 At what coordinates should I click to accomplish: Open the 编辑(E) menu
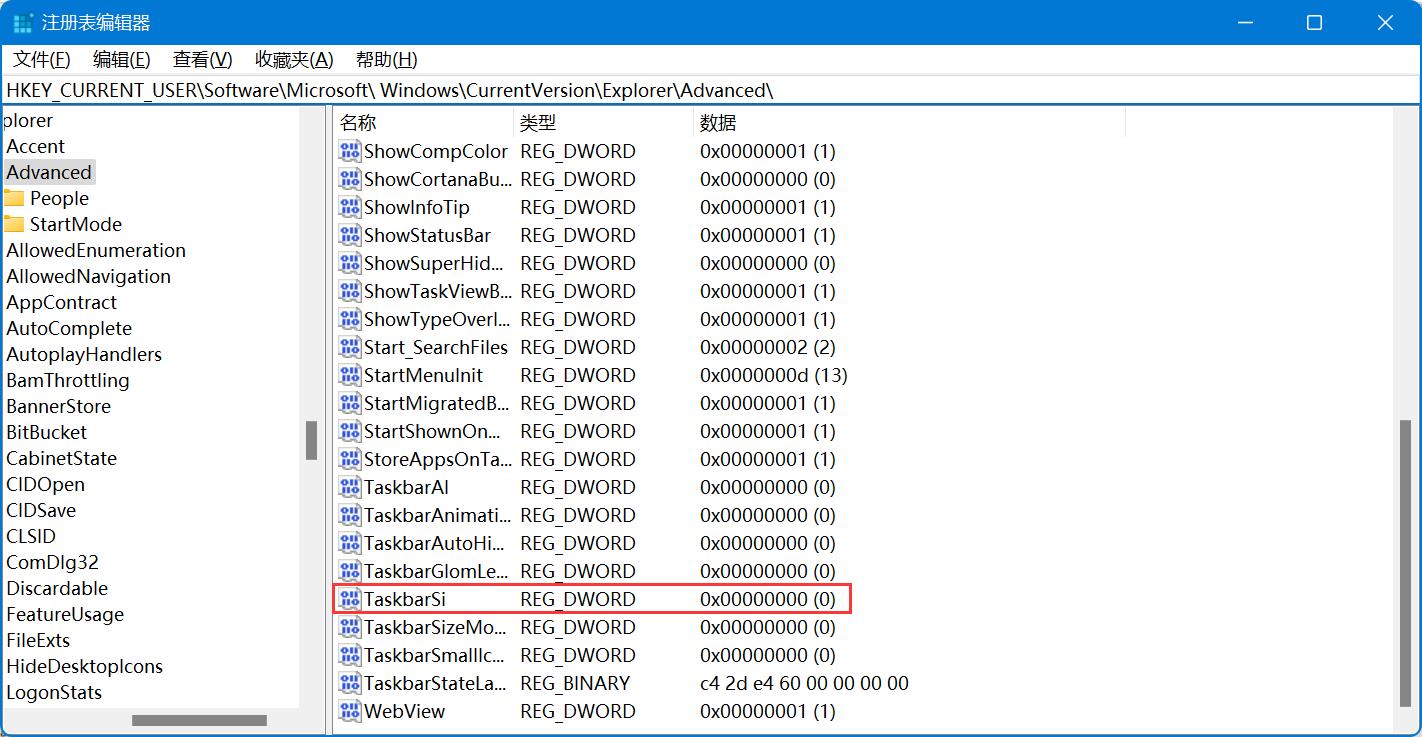point(121,59)
